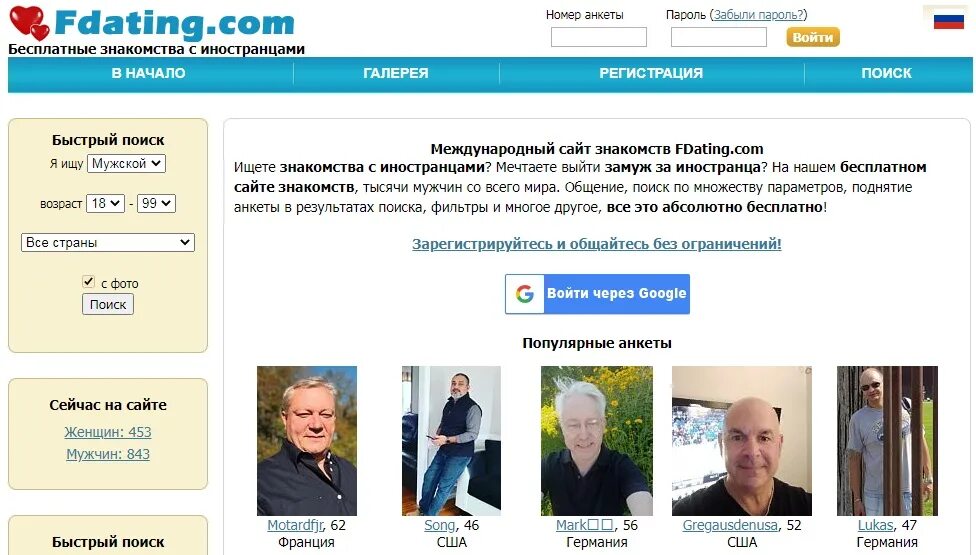Open Lukas's profile photo
Viewport: 976px width, 555px height.
[x=887, y=441]
